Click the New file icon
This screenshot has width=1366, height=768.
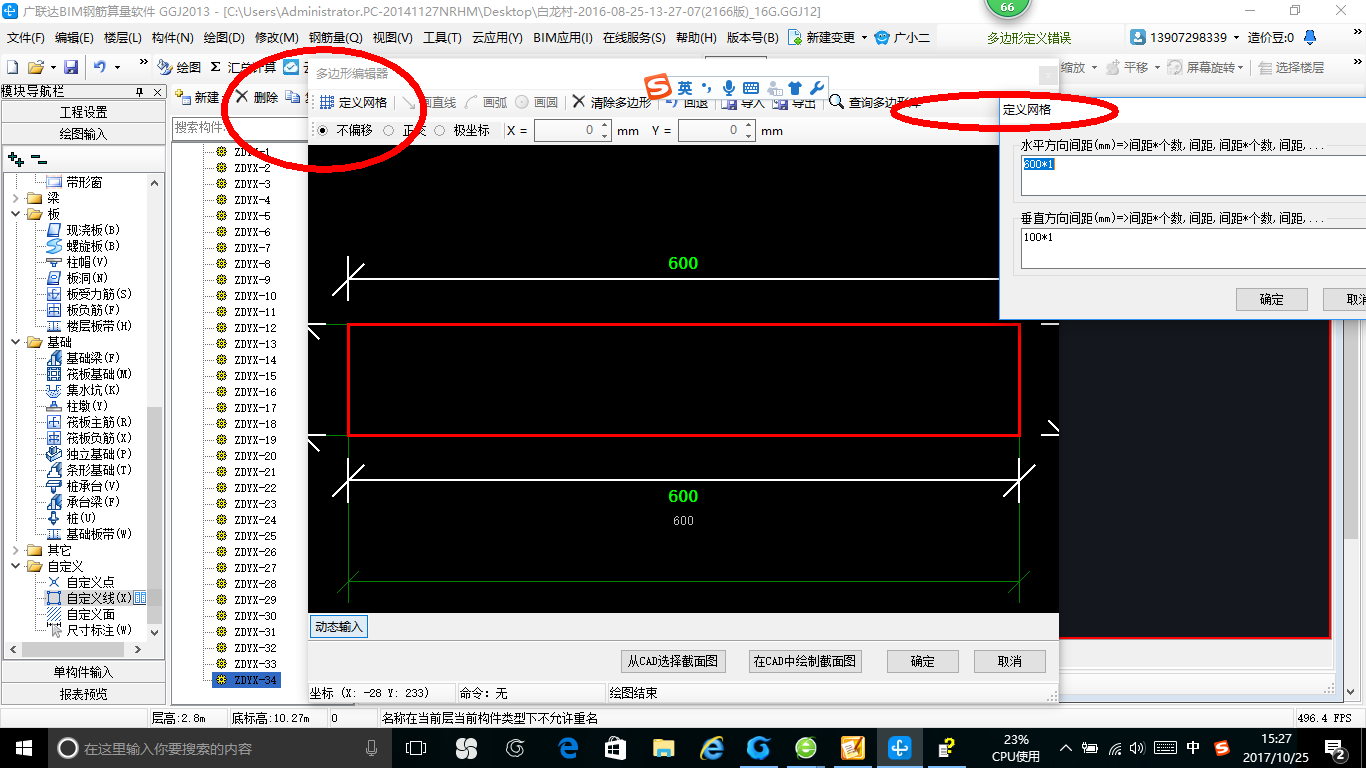[x=12, y=67]
